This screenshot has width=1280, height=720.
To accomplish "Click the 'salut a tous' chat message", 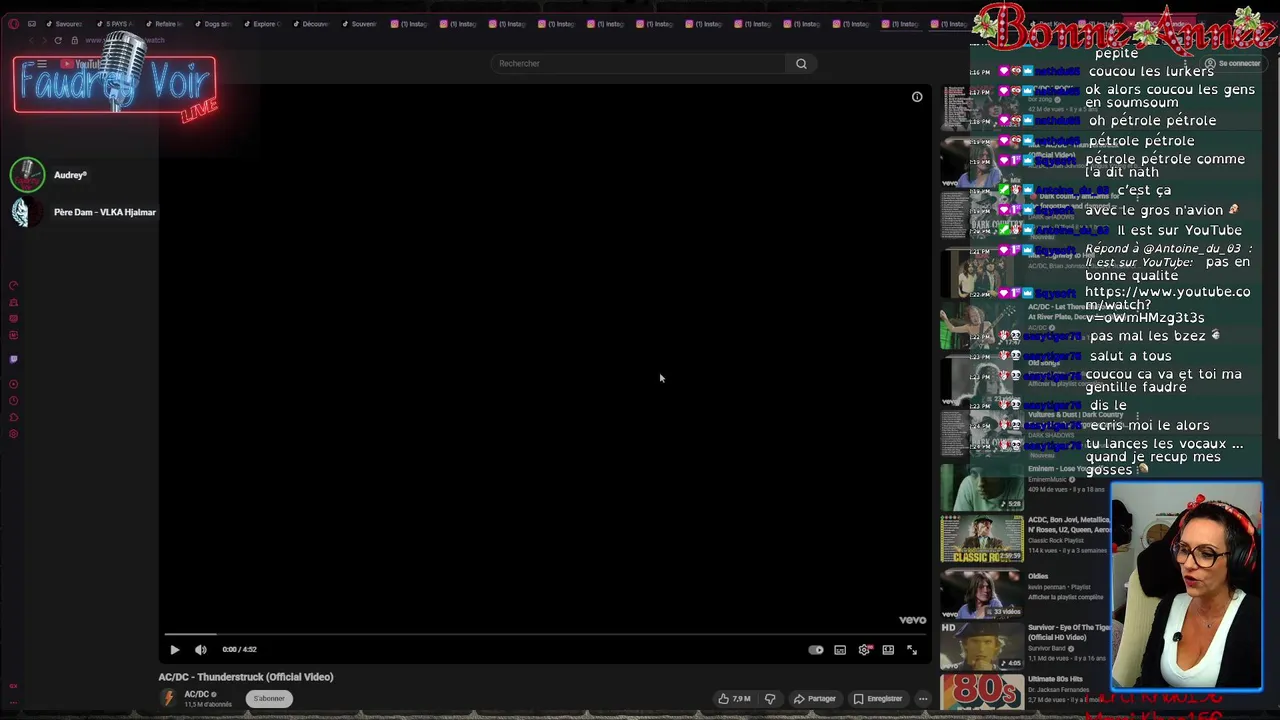I will pyautogui.click(x=1130, y=356).
